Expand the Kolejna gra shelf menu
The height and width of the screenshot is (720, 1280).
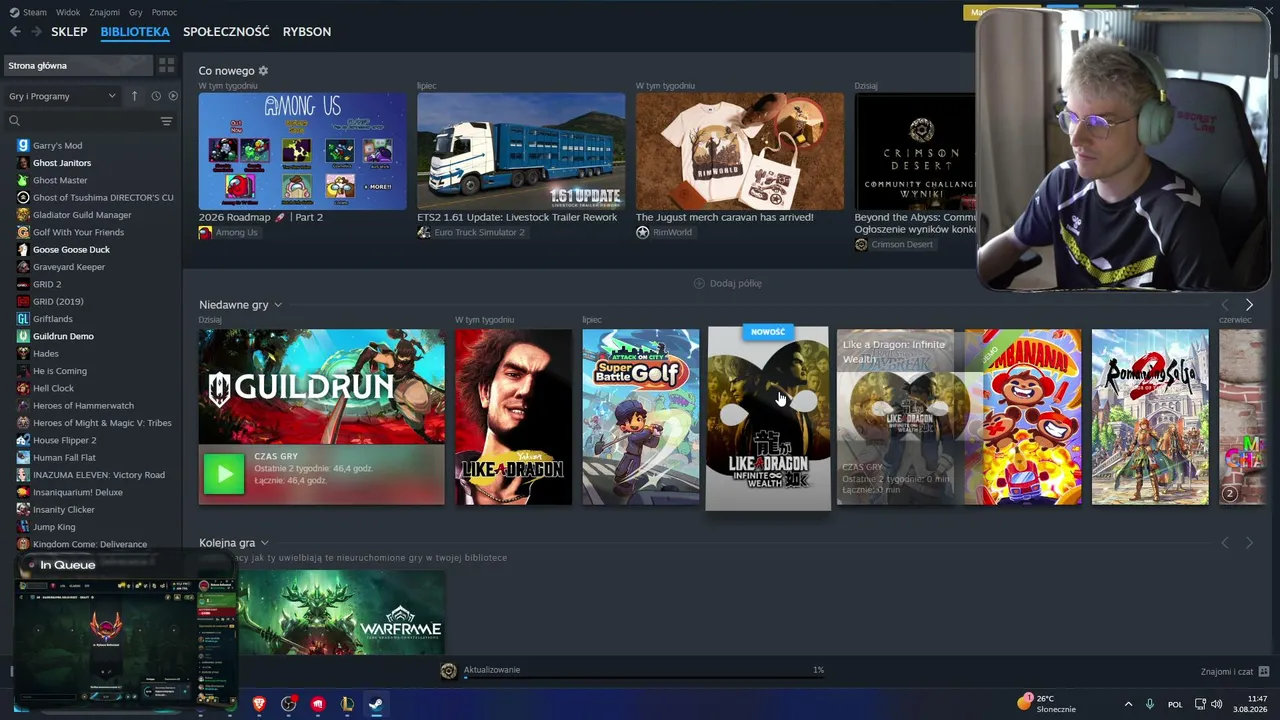pos(264,543)
